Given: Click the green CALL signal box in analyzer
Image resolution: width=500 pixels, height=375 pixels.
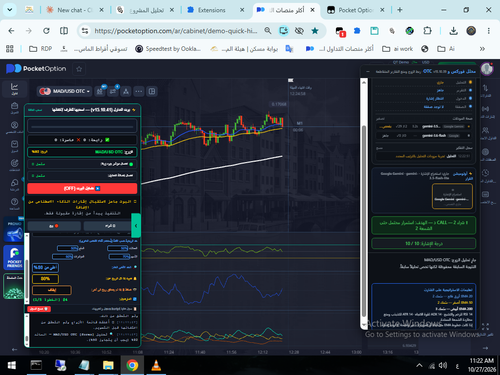Looking at the screenshot, I should click(423, 225).
